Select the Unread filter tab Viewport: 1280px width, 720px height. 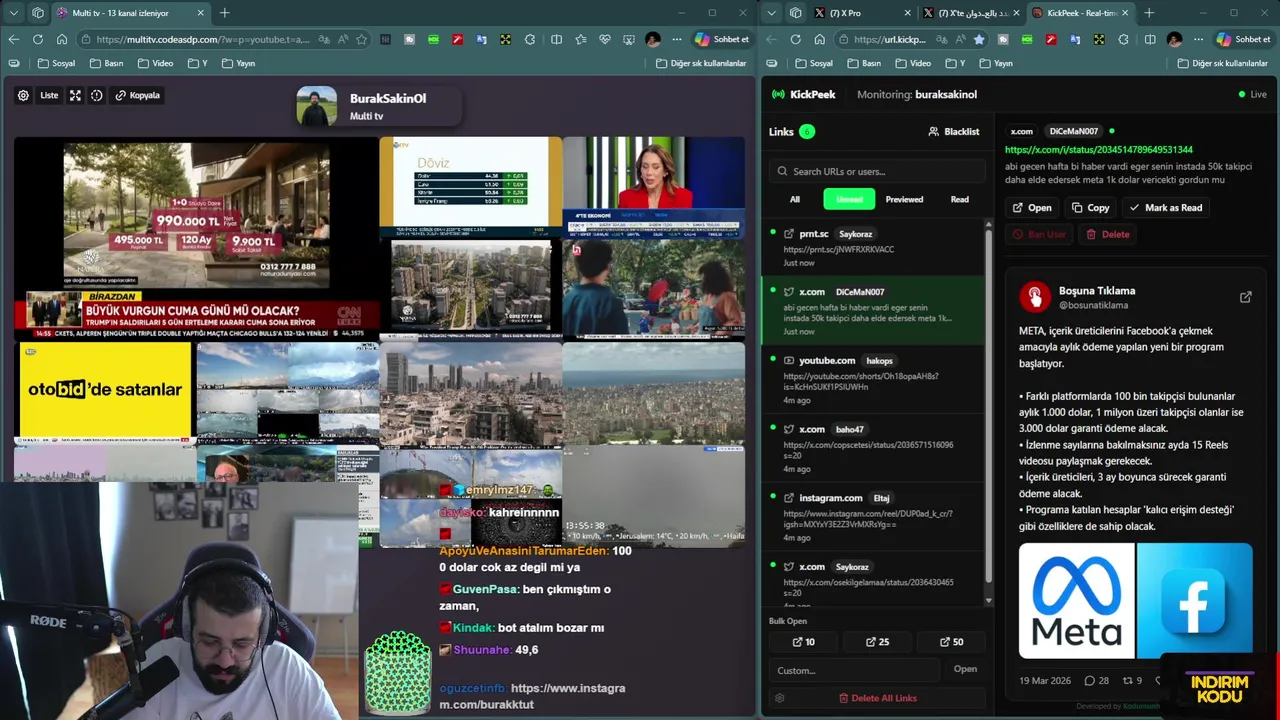pyautogui.click(x=849, y=199)
